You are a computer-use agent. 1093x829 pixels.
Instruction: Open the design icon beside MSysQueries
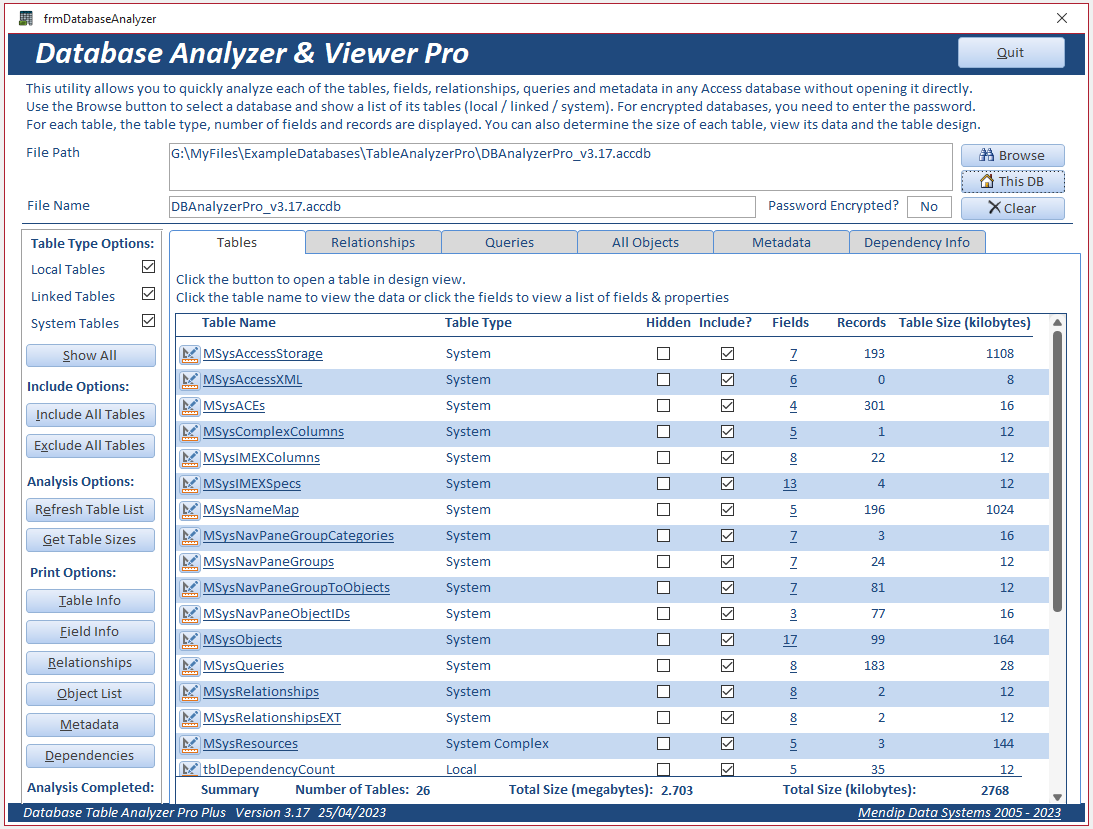tap(190, 666)
